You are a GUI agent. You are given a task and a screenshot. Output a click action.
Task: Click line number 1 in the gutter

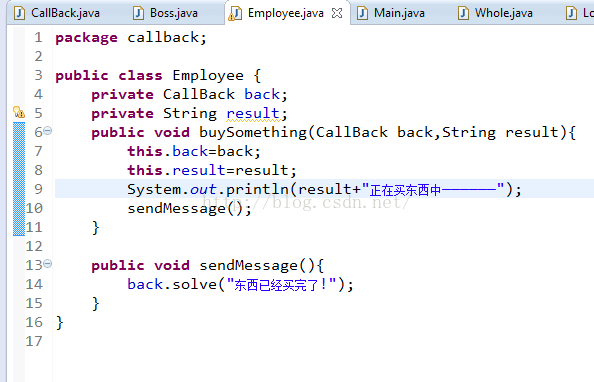point(38,38)
